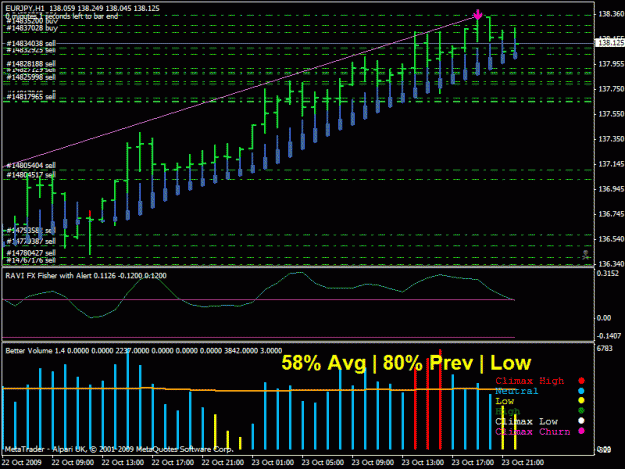
Task: Click the 136.945 price axis label
Action: tap(611, 189)
